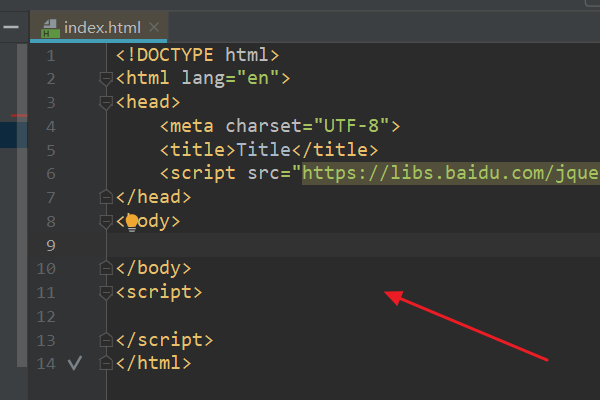Click line number 4 in the gutter

[x=51, y=126]
